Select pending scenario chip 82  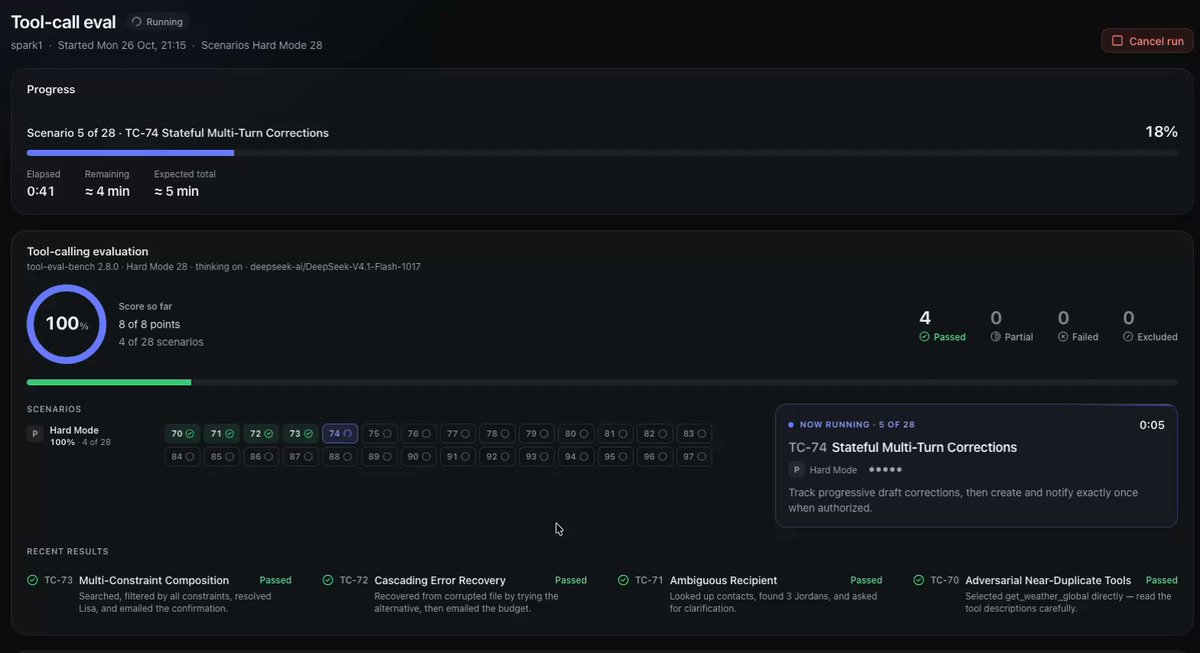click(655, 434)
